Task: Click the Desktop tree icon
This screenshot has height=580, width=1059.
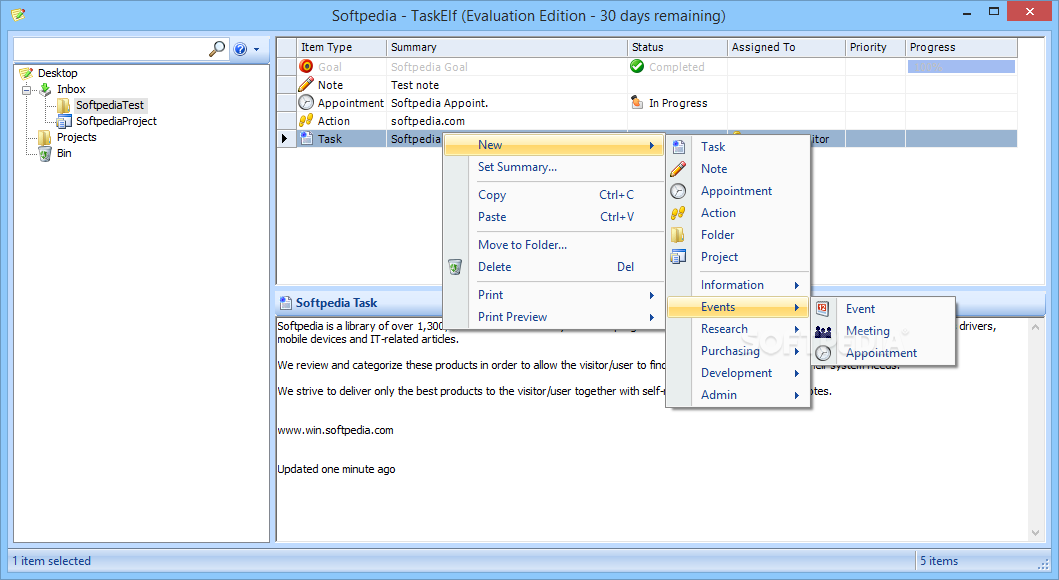Action: click(x=26, y=73)
